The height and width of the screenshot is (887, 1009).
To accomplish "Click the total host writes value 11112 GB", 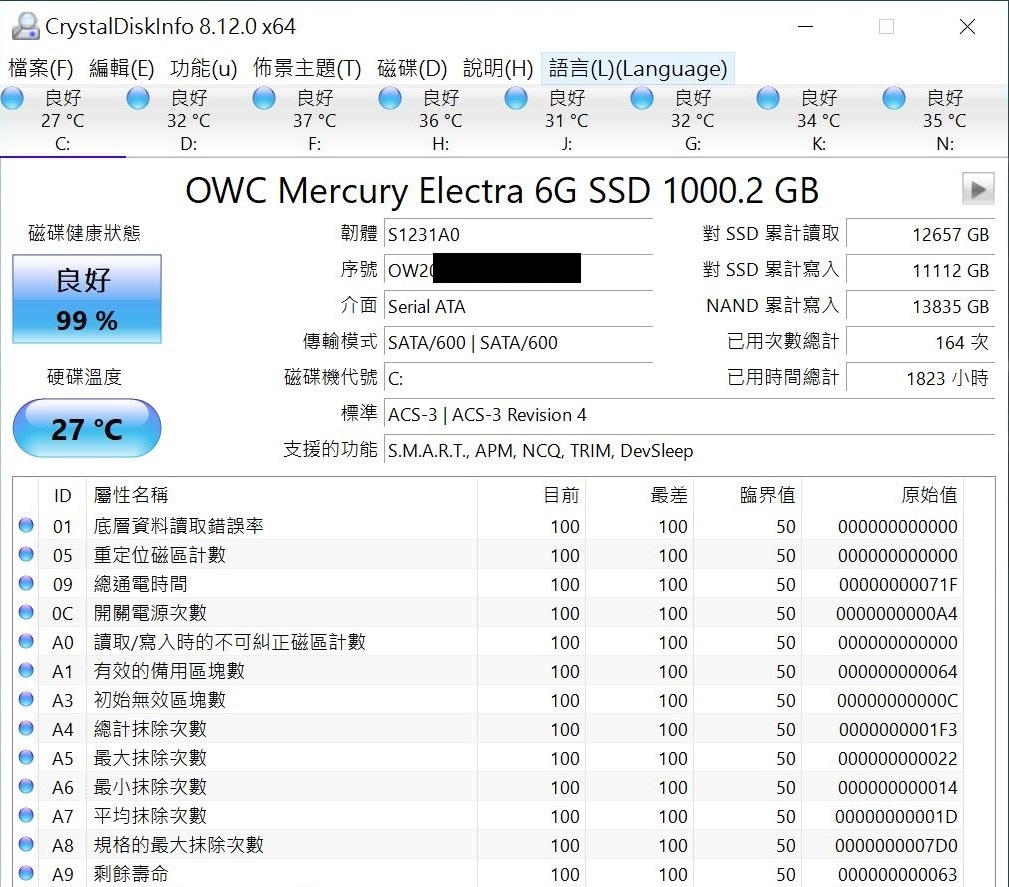I will pyautogui.click(x=920, y=270).
